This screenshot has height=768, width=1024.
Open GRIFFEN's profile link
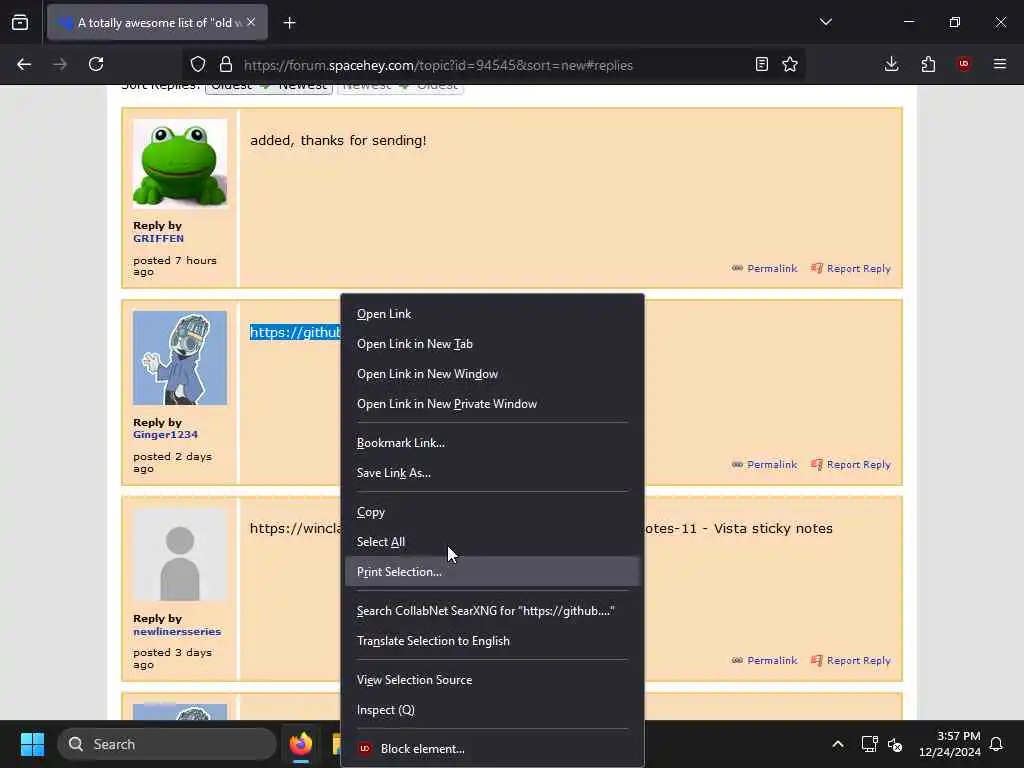[x=159, y=239]
